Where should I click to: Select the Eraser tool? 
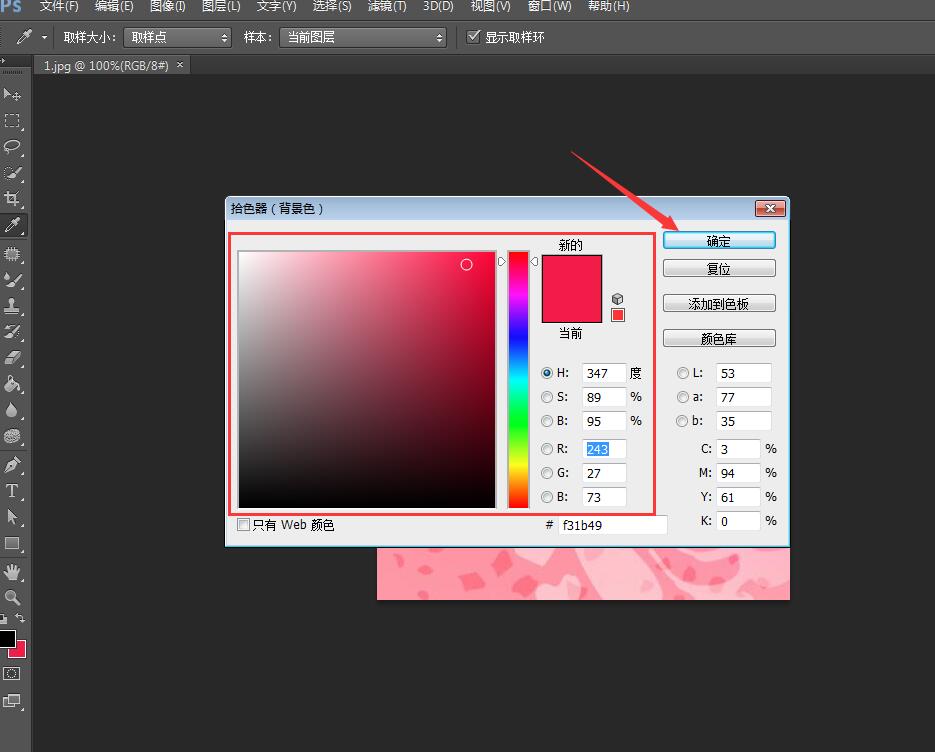(x=12, y=358)
